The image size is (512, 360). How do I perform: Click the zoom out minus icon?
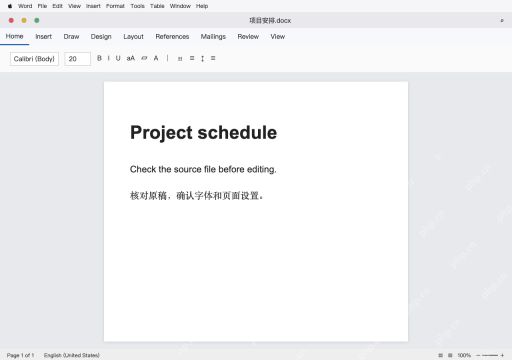(478, 355)
